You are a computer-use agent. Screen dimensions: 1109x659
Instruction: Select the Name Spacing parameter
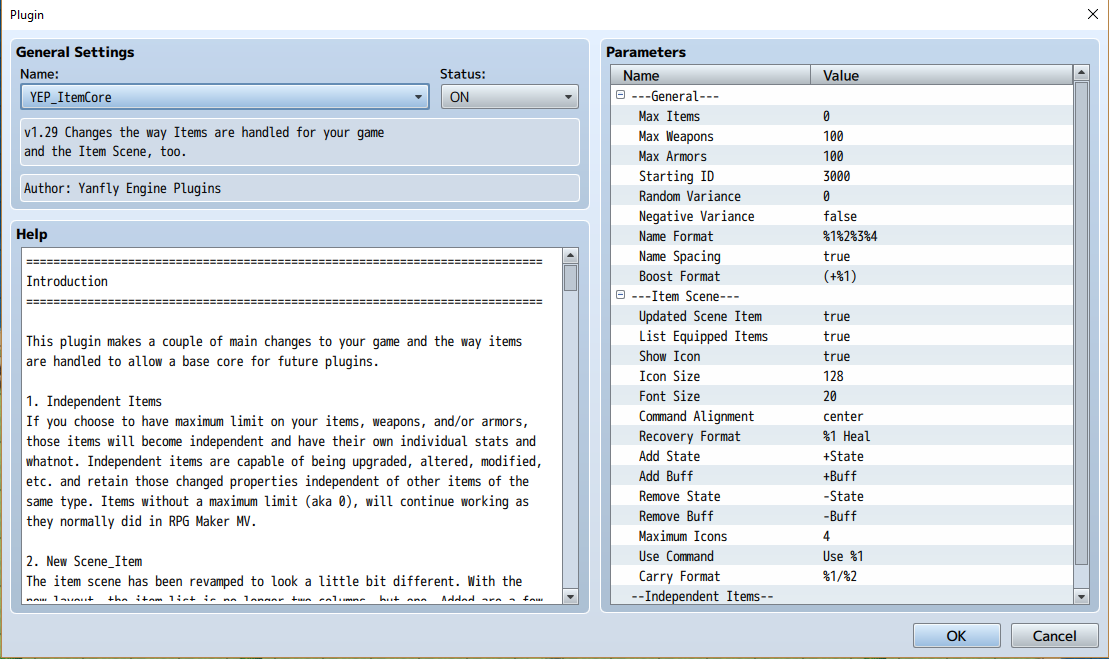pyautogui.click(x=842, y=256)
